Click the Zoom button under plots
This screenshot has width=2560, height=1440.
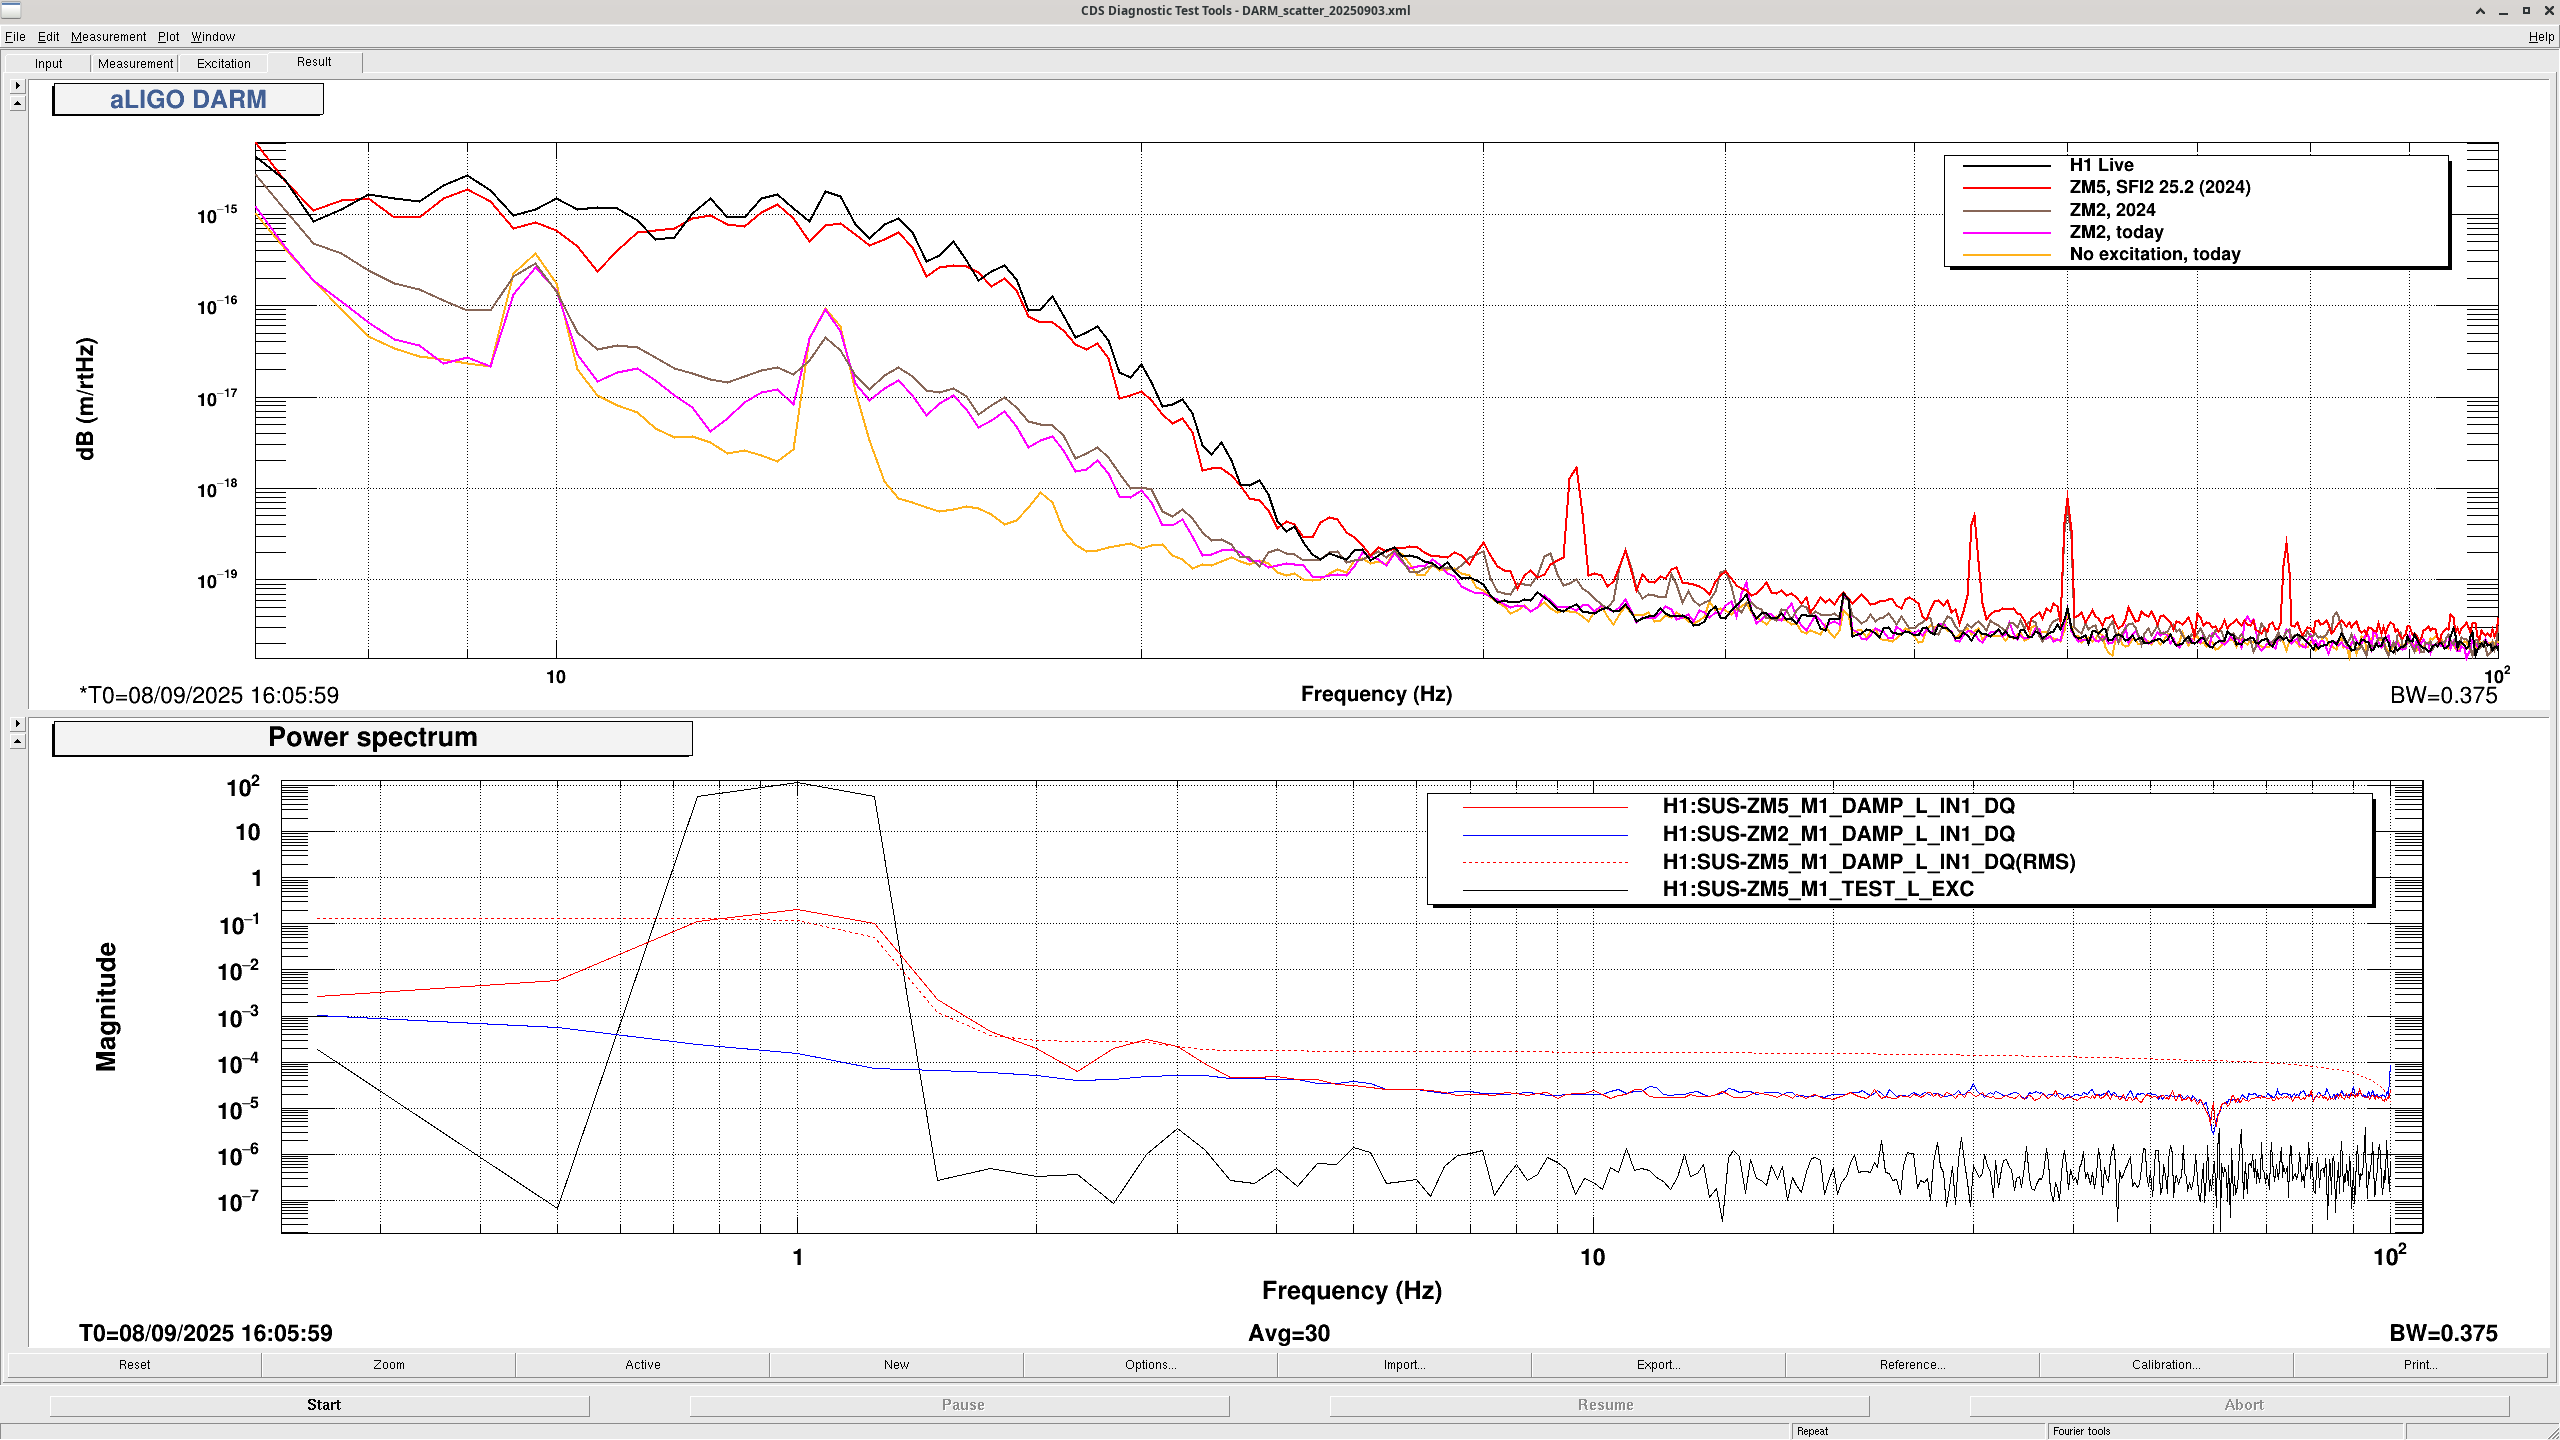(x=389, y=1364)
